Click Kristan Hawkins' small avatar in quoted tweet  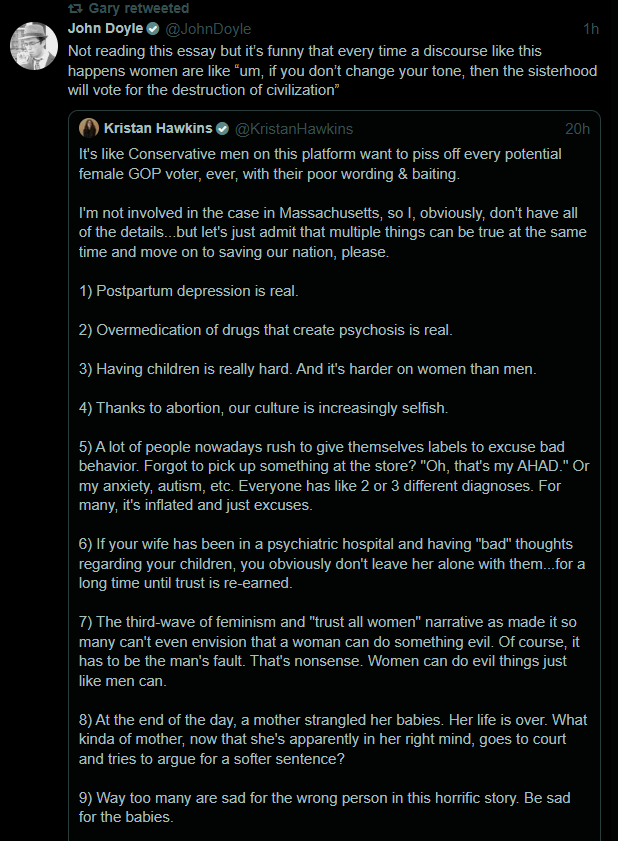click(89, 128)
